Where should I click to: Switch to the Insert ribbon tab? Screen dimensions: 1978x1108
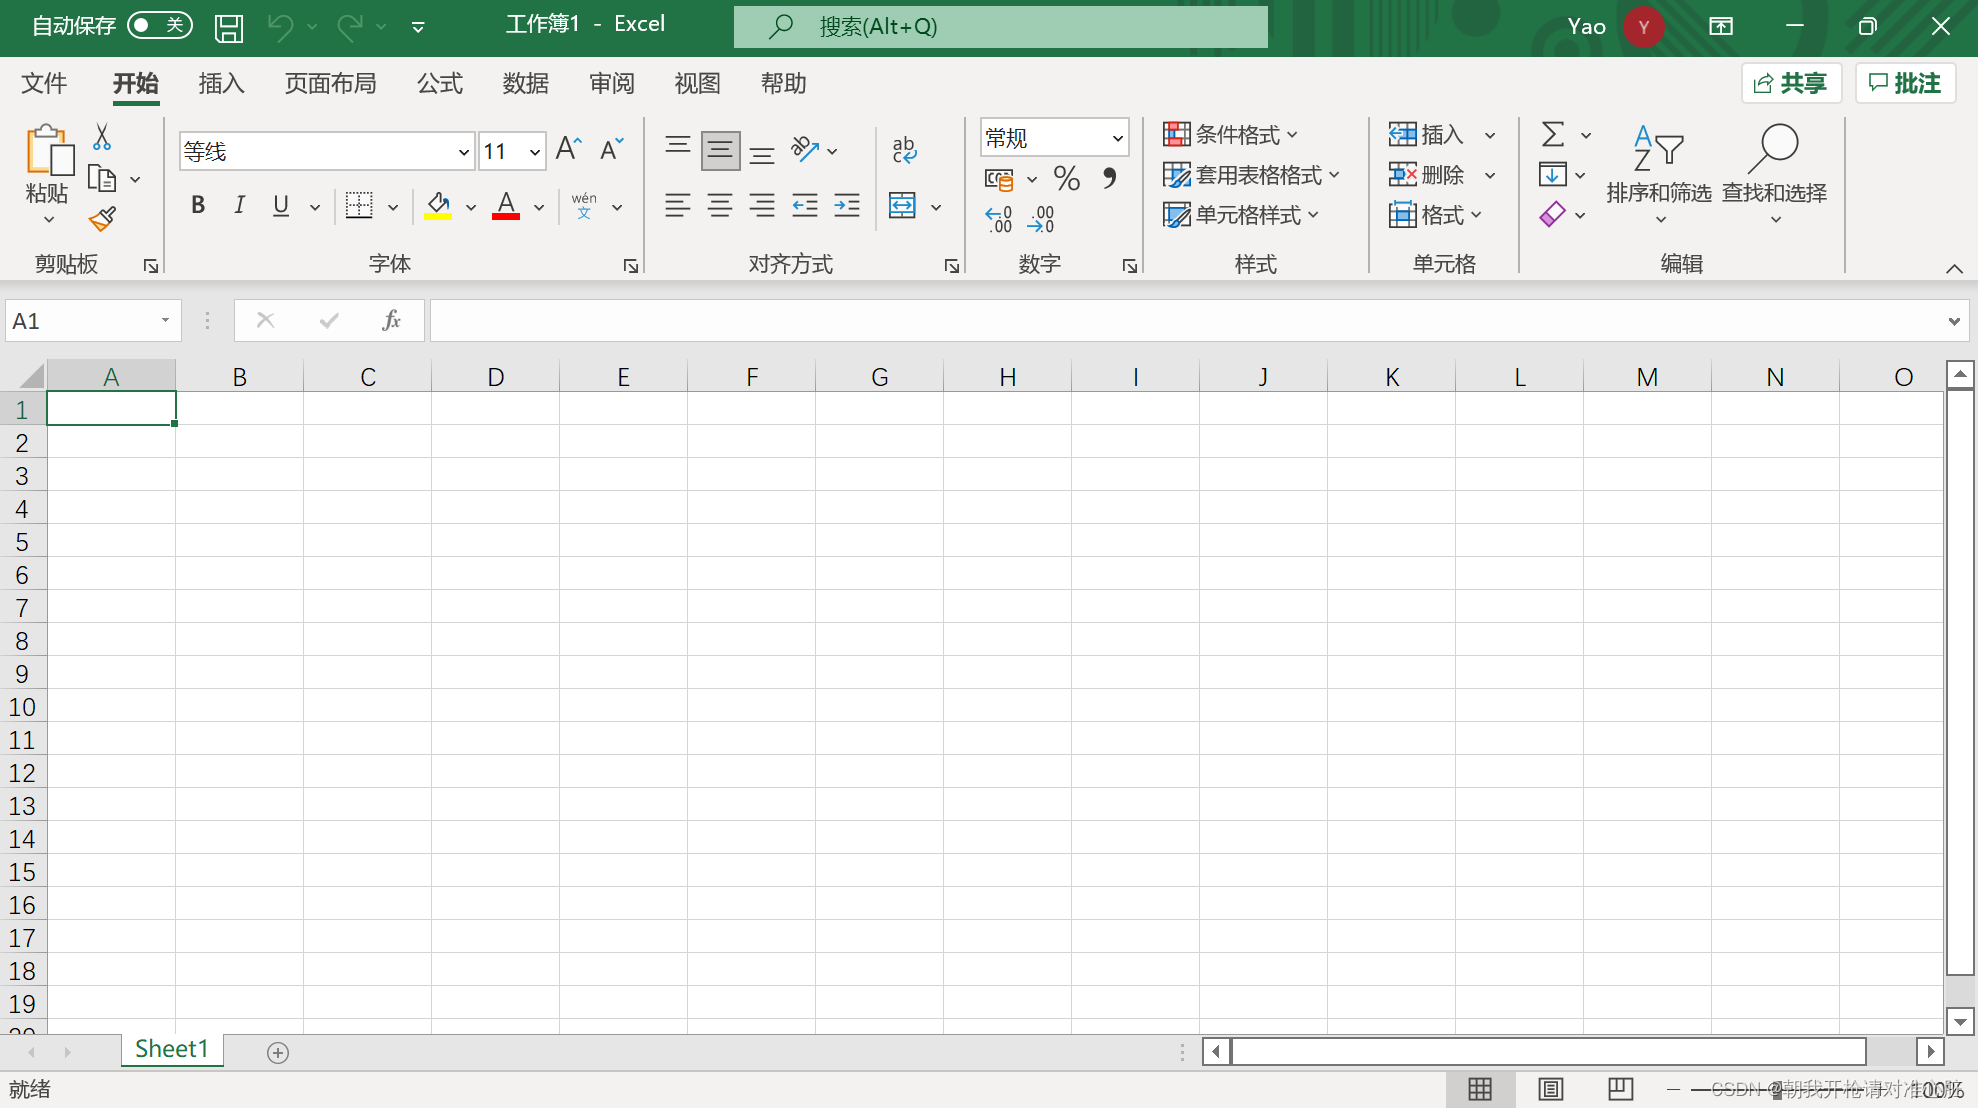221,84
